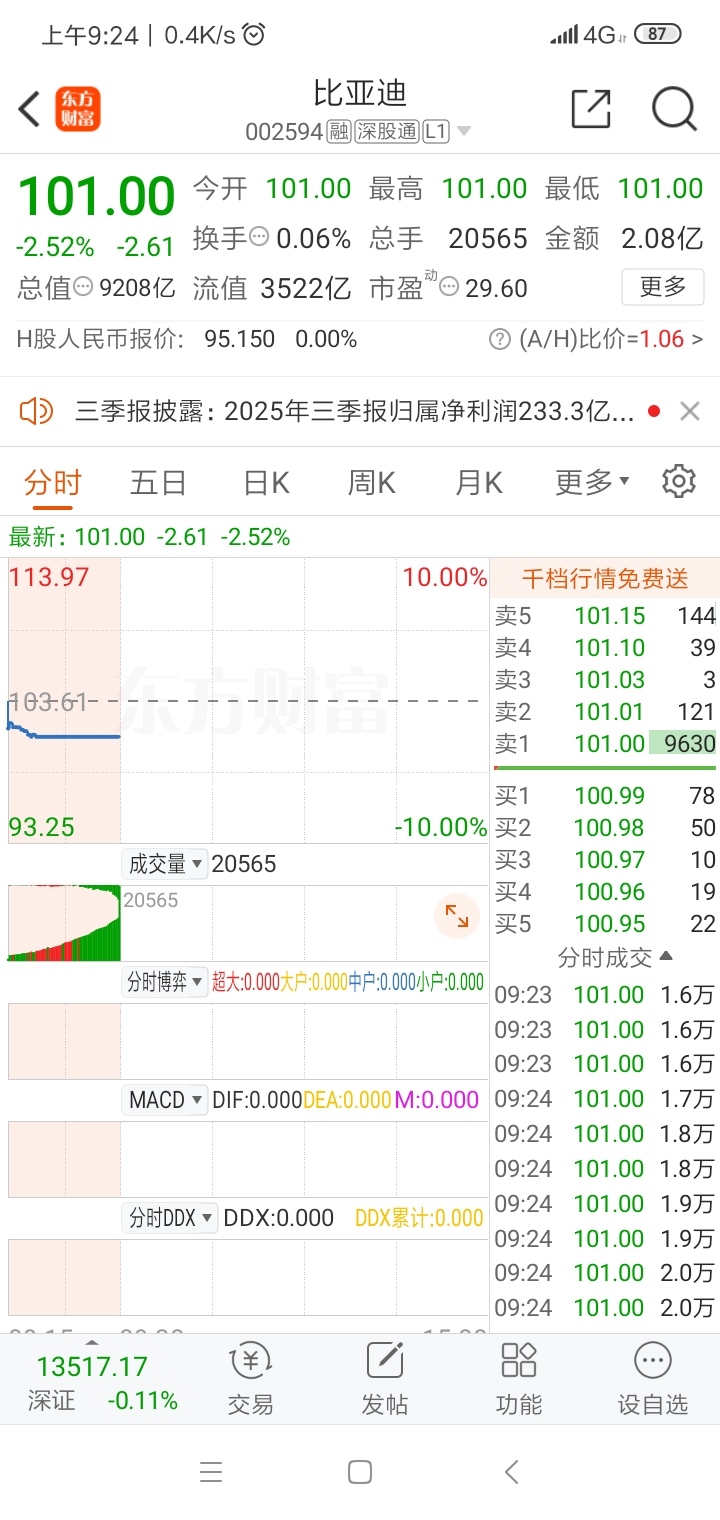Tap 卖3 101.03 order row
Image resolution: width=720 pixels, height=1520 pixels.
(x=605, y=680)
